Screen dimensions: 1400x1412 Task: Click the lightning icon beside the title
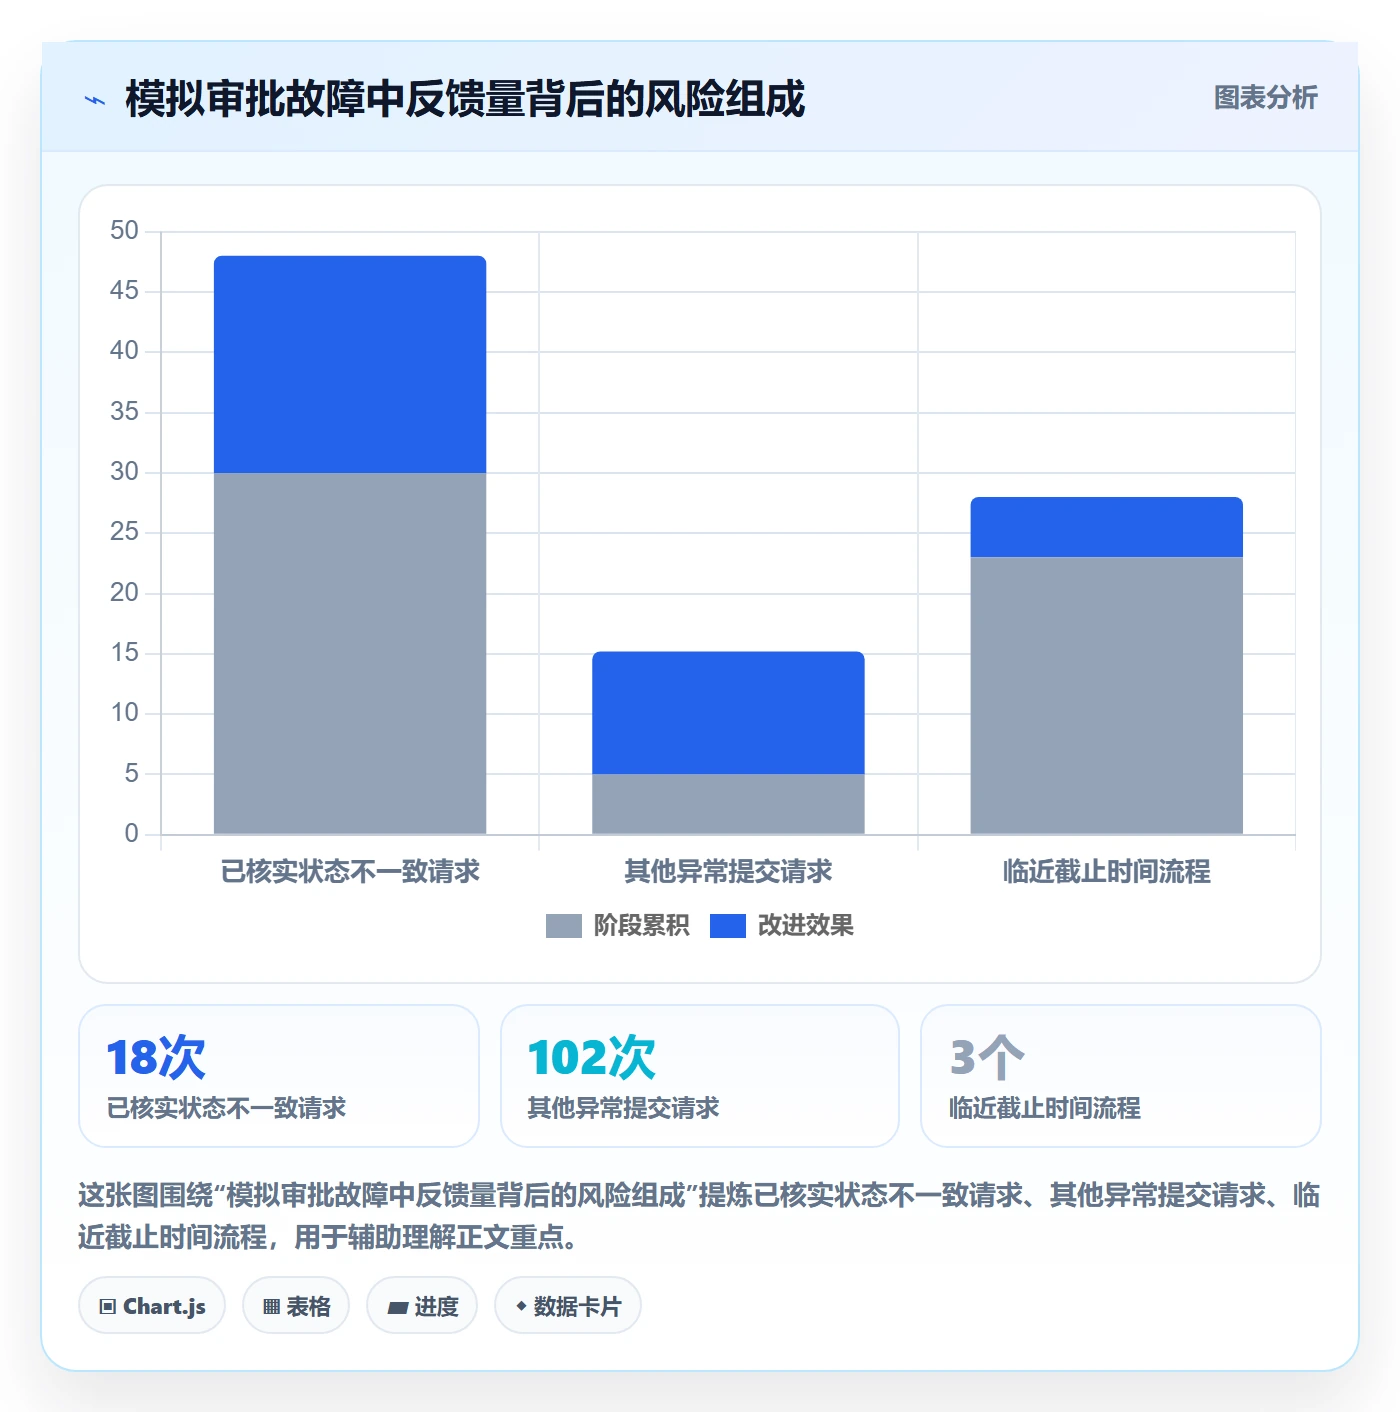95,100
